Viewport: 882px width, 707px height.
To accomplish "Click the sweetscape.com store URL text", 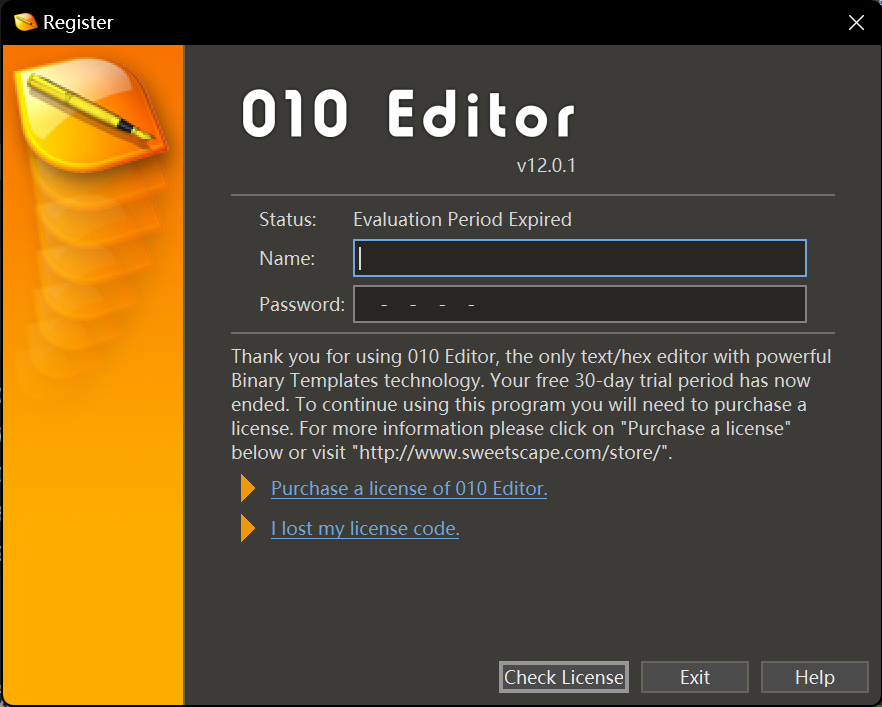I will click(x=510, y=453).
